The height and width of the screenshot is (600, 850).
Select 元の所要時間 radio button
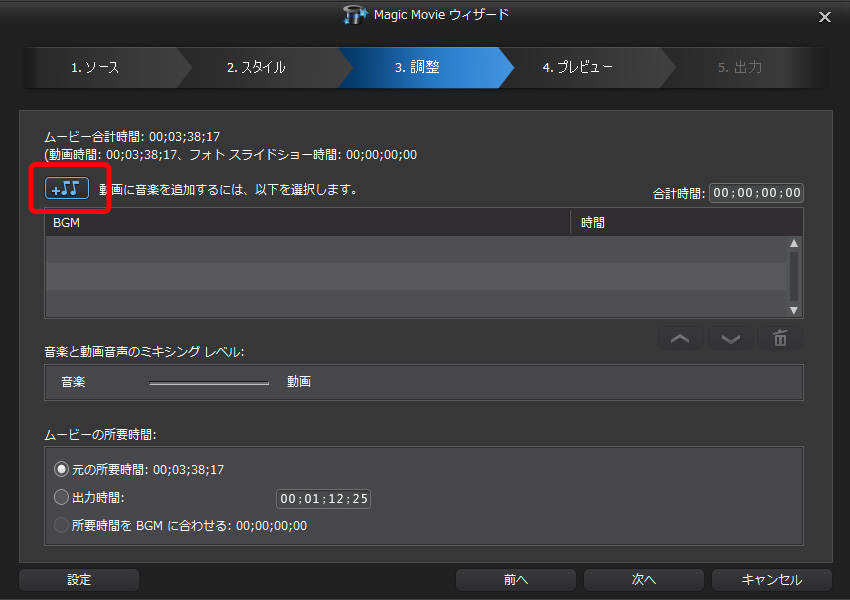(62, 469)
